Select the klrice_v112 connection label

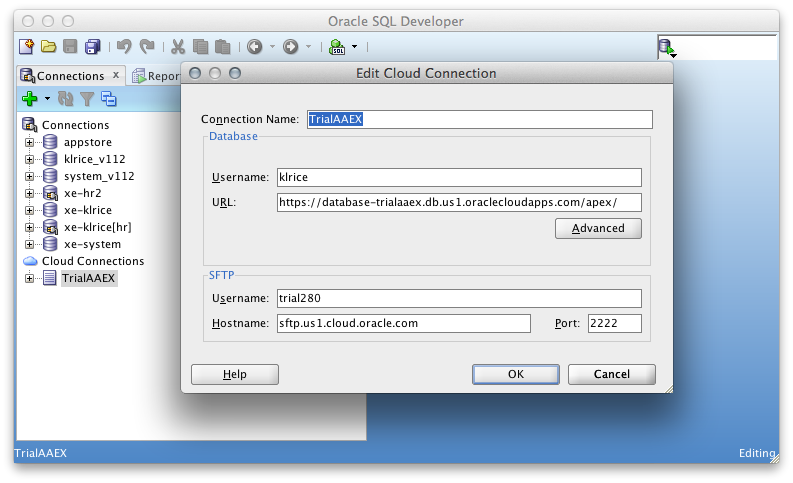pyautogui.click(x=95, y=159)
